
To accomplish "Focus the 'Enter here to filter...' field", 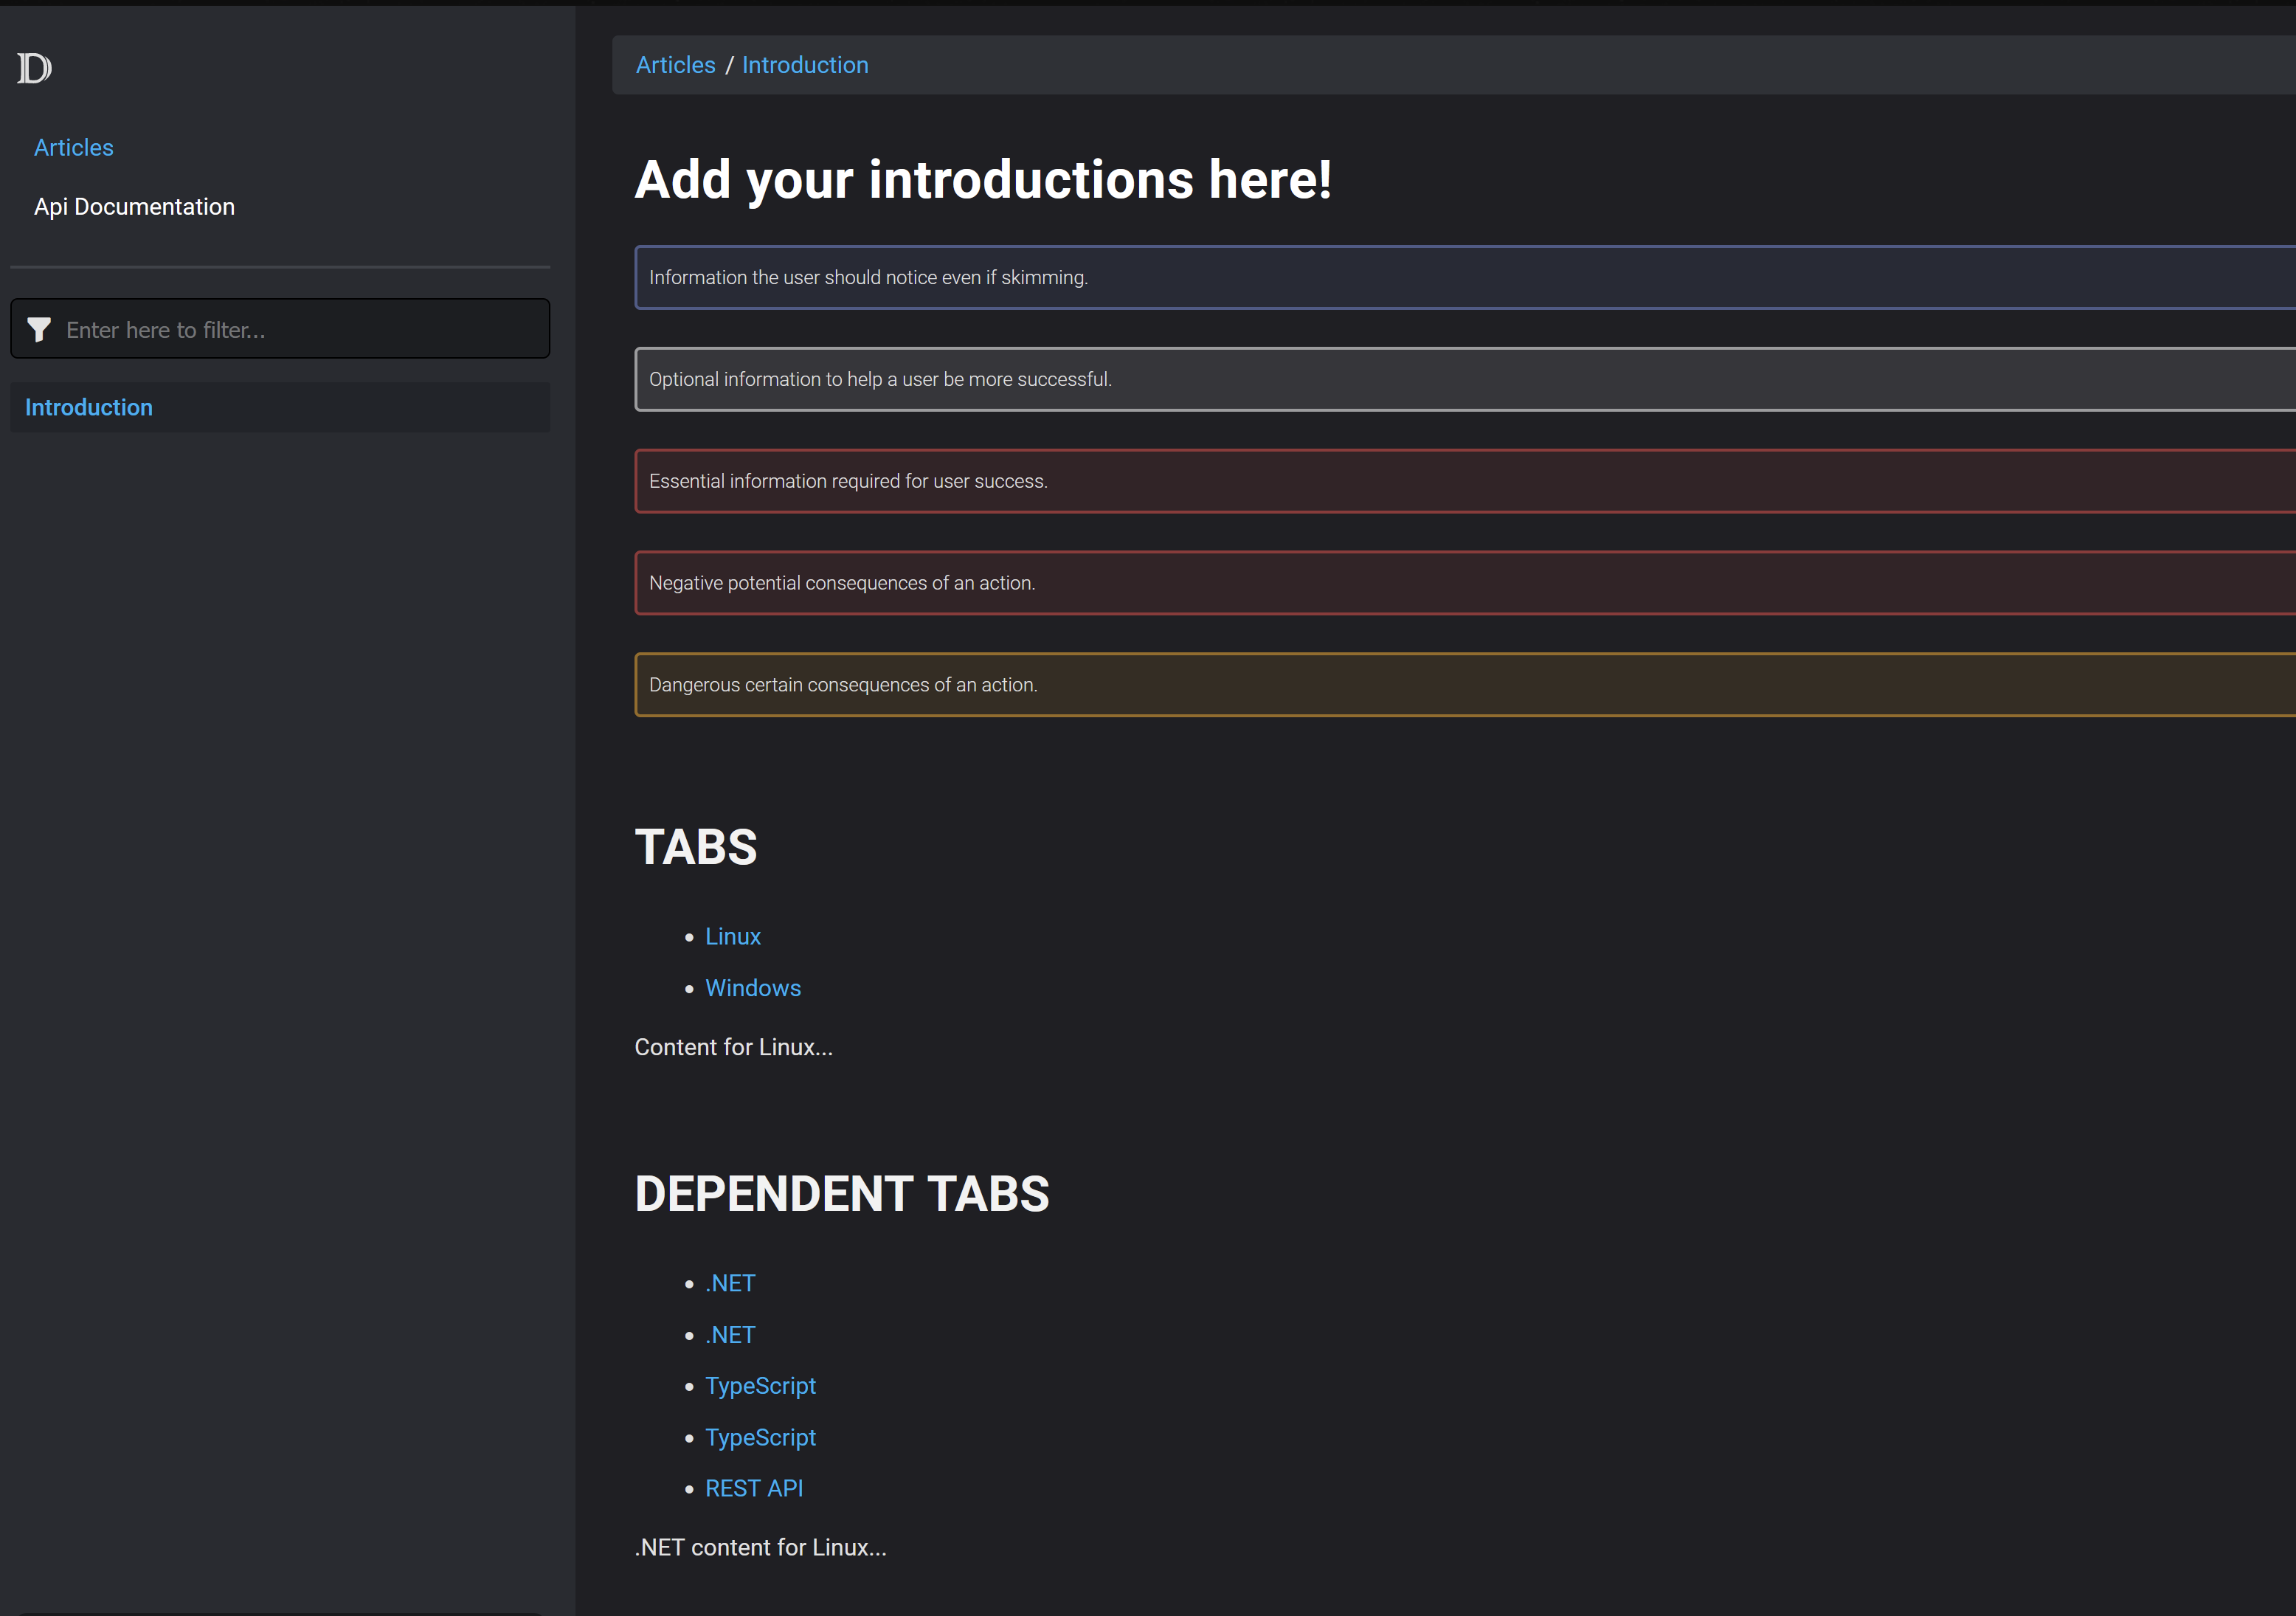I will [280, 329].
